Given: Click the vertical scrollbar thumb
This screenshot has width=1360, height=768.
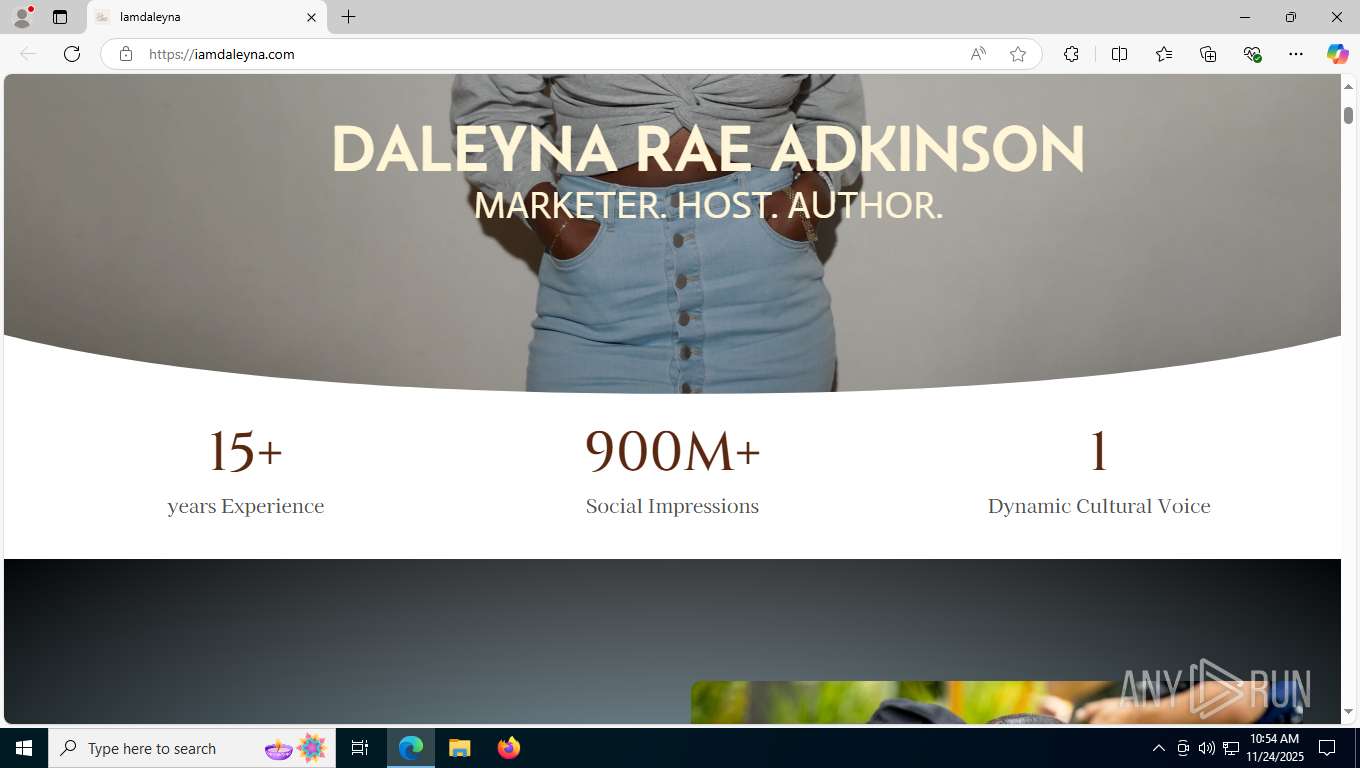Looking at the screenshot, I should (x=1348, y=115).
